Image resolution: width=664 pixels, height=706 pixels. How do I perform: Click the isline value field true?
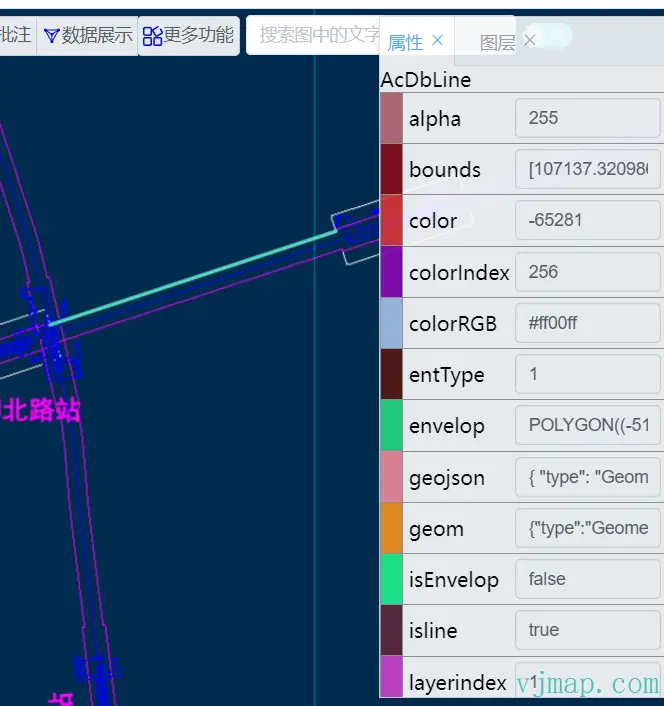tap(587, 630)
